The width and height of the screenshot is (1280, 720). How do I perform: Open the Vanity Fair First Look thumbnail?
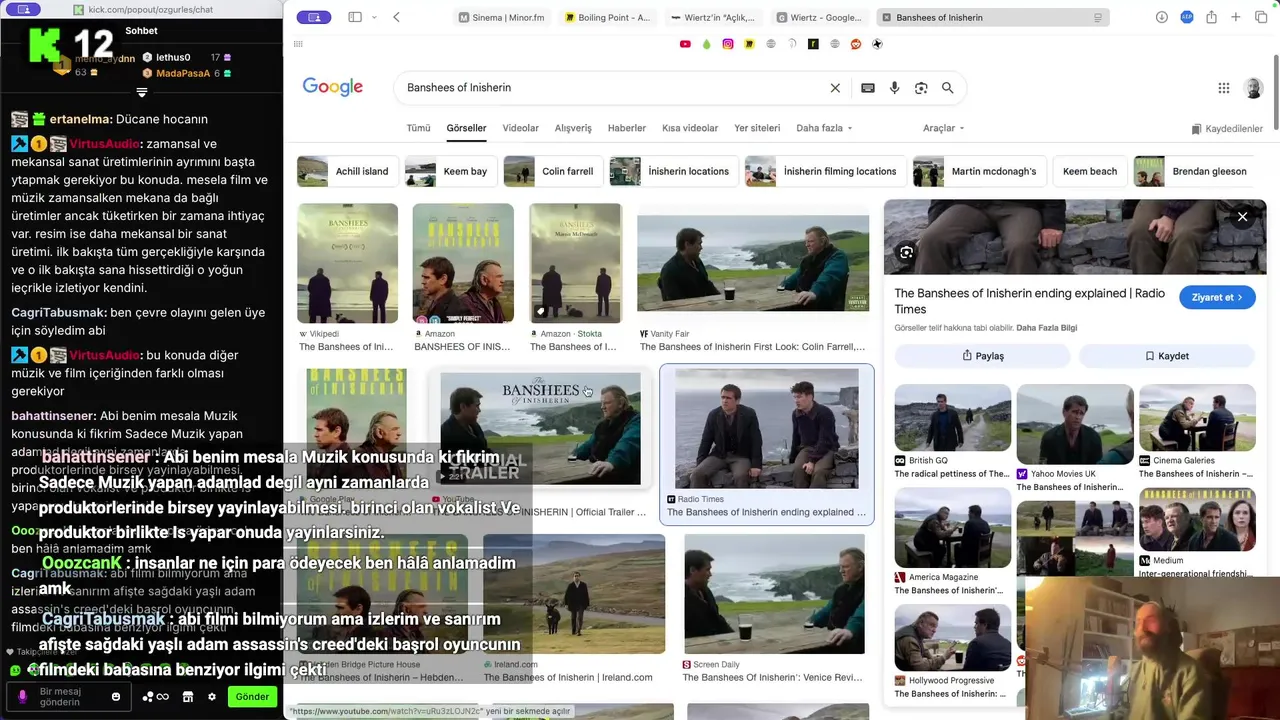(753, 263)
